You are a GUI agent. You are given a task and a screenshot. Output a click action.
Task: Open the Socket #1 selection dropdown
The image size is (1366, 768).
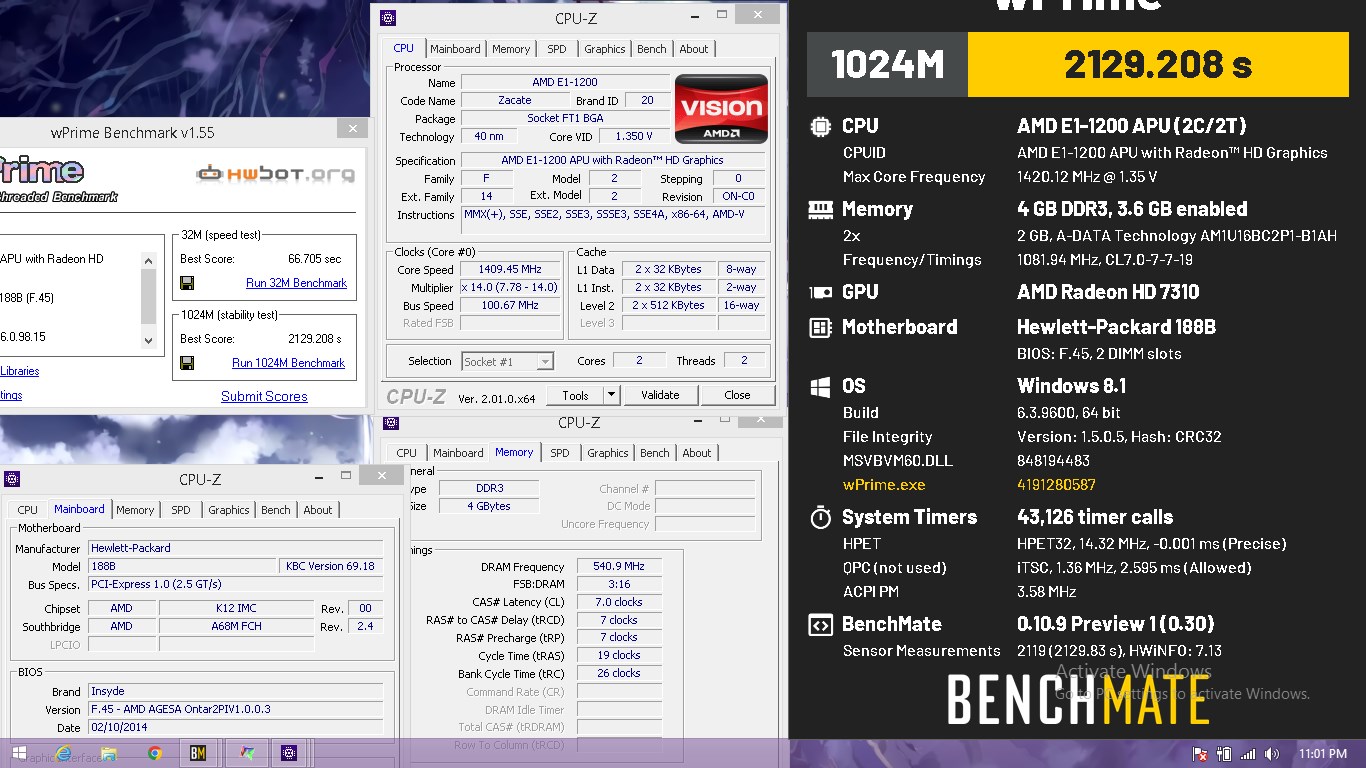(507, 361)
